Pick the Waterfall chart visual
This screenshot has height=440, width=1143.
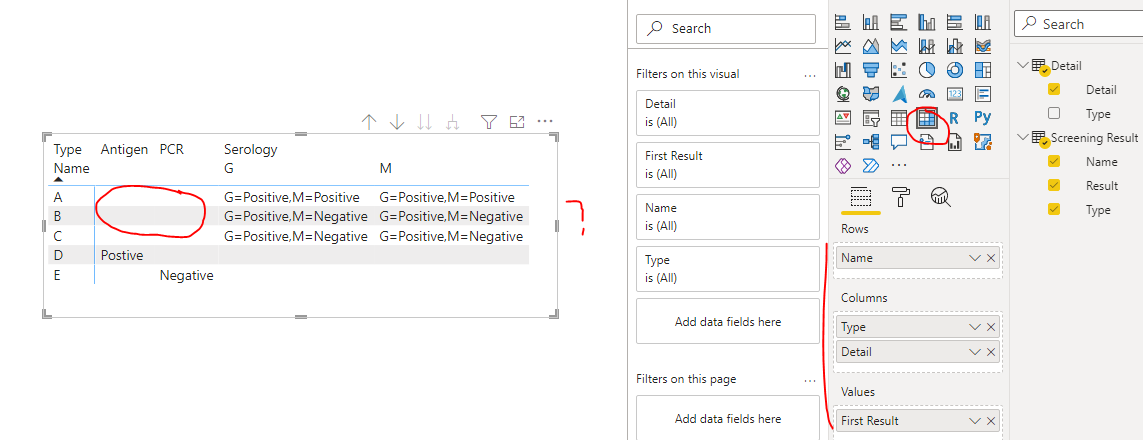(x=843, y=70)
